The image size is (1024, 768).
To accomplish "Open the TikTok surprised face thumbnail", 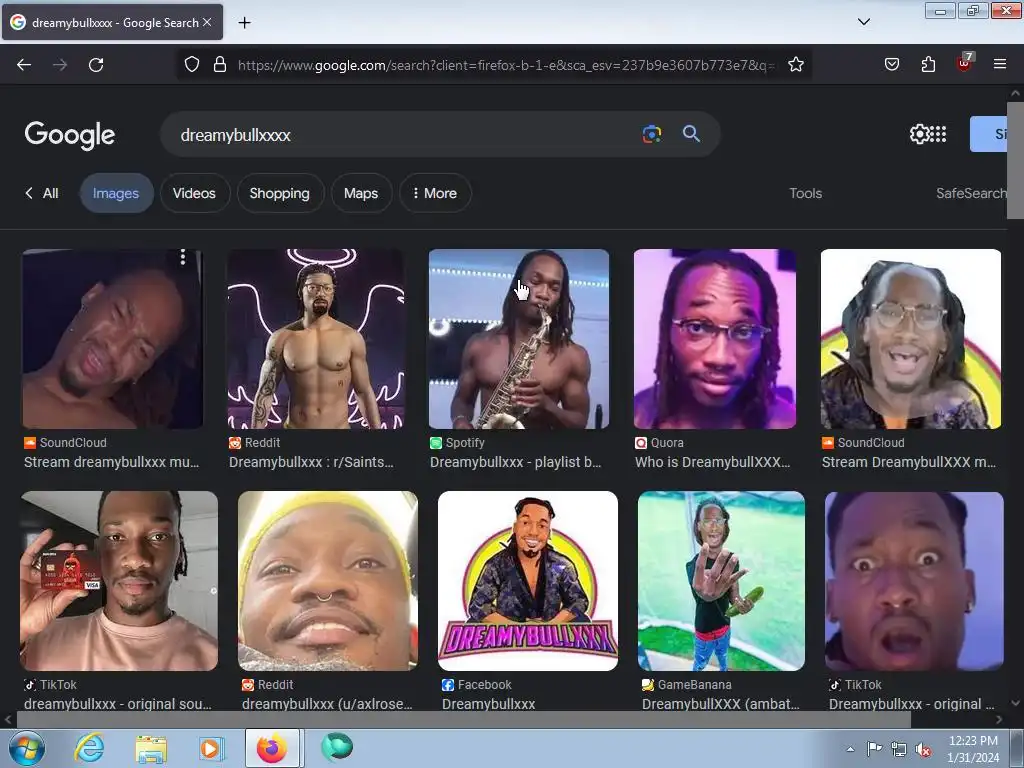I will 914,581.
